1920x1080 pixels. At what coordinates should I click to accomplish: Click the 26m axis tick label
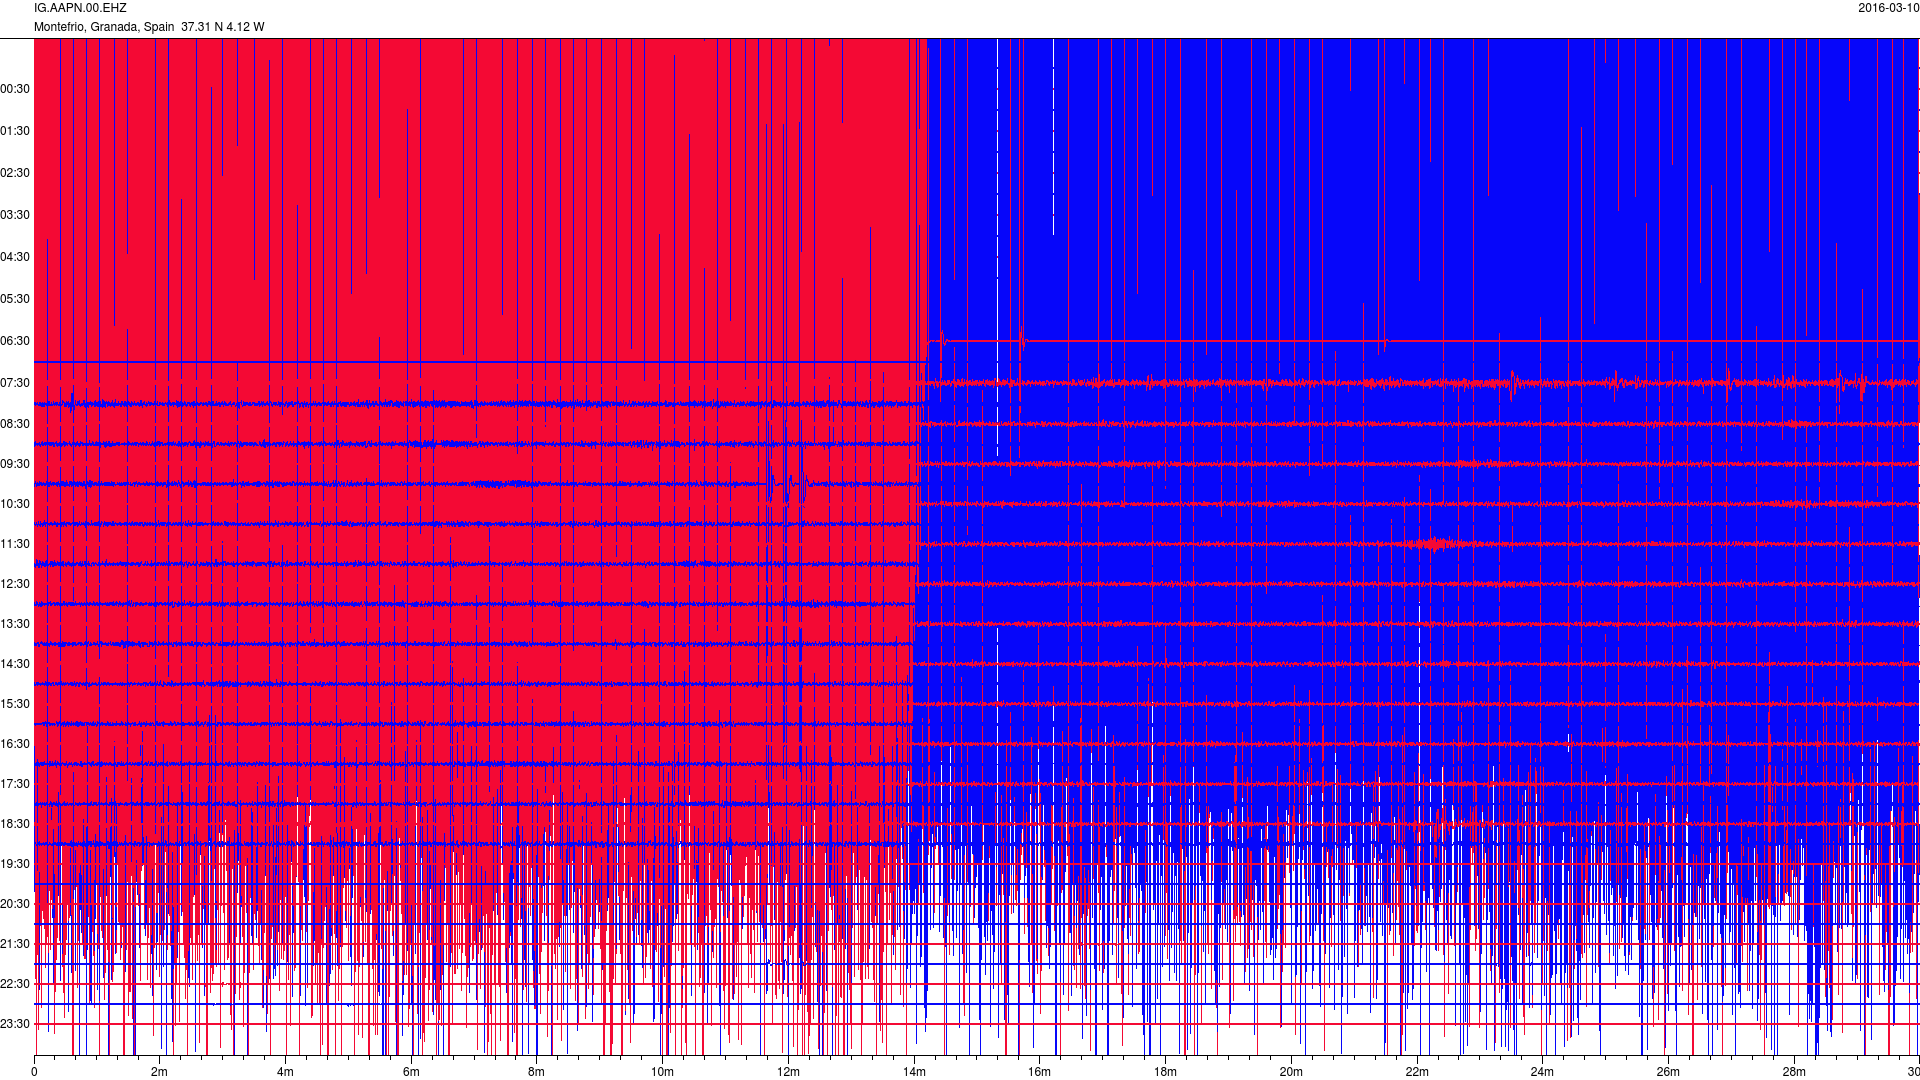click(1668, 1072)
